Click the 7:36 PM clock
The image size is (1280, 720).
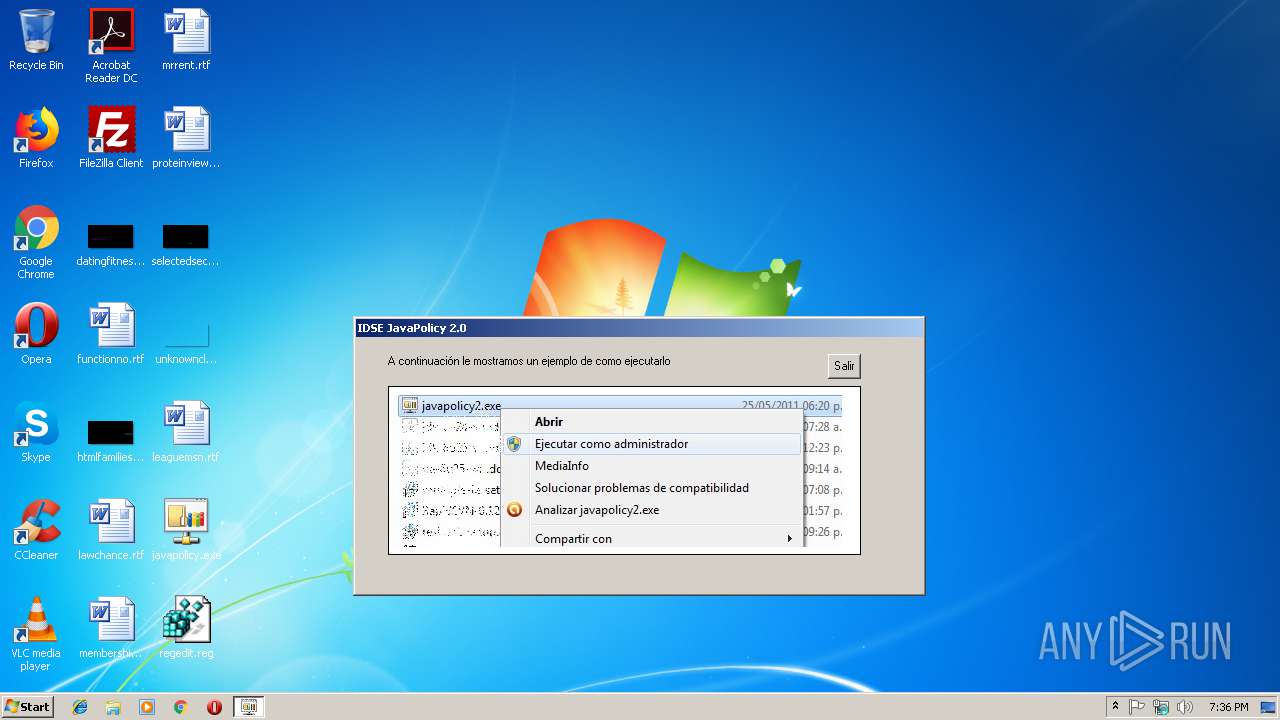pos(1228,707)
